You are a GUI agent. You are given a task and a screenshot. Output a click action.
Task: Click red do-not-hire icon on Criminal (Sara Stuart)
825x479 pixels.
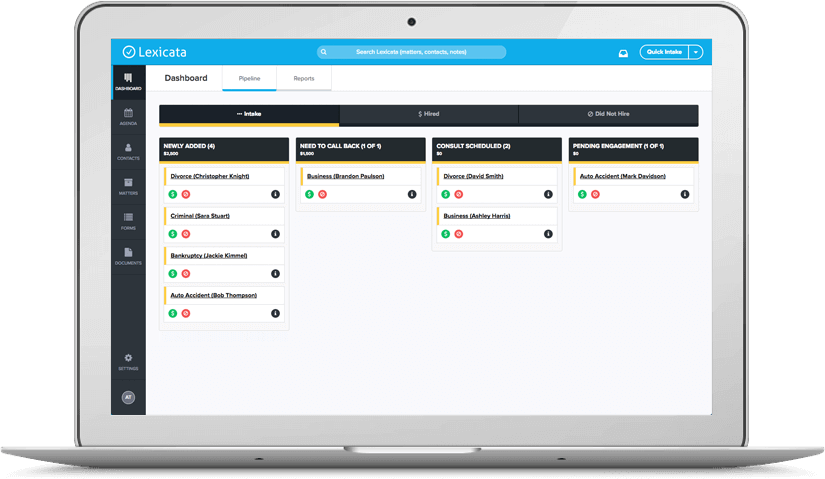pyautogui.click(x=186, y=234)
